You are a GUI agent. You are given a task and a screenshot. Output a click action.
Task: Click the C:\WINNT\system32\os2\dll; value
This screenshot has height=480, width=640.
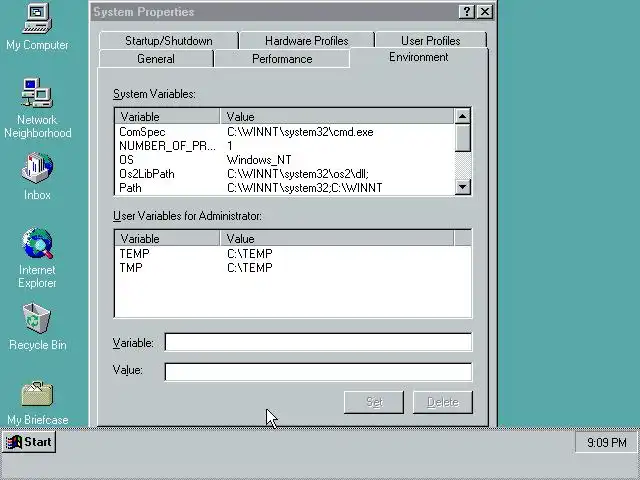tap(298, 174)
